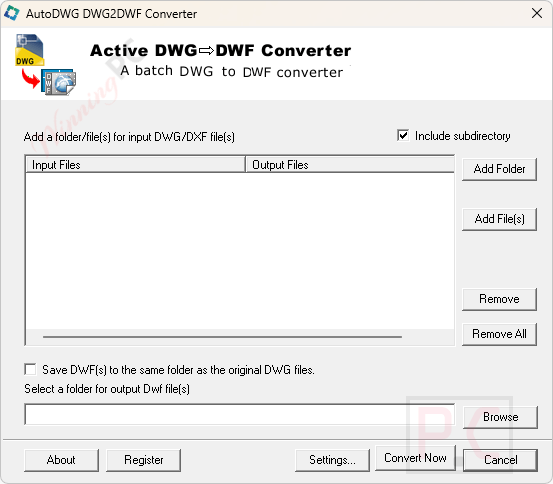
Task: Clear the list with Remove All
Action: coord(499,334)
